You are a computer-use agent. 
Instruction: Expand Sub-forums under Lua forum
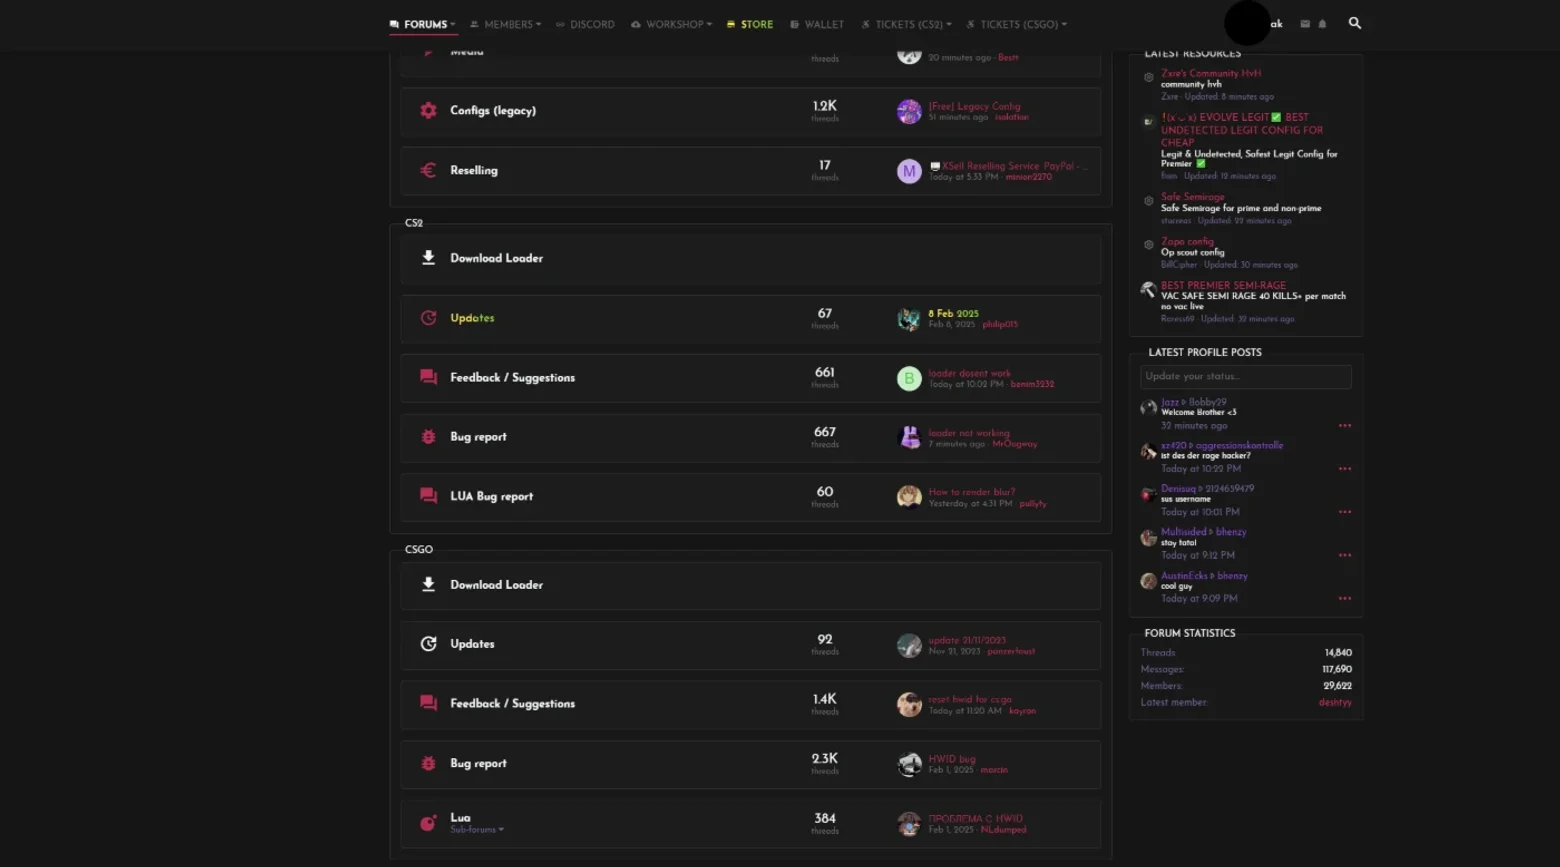pyautogui.click(x=477, y=830)
